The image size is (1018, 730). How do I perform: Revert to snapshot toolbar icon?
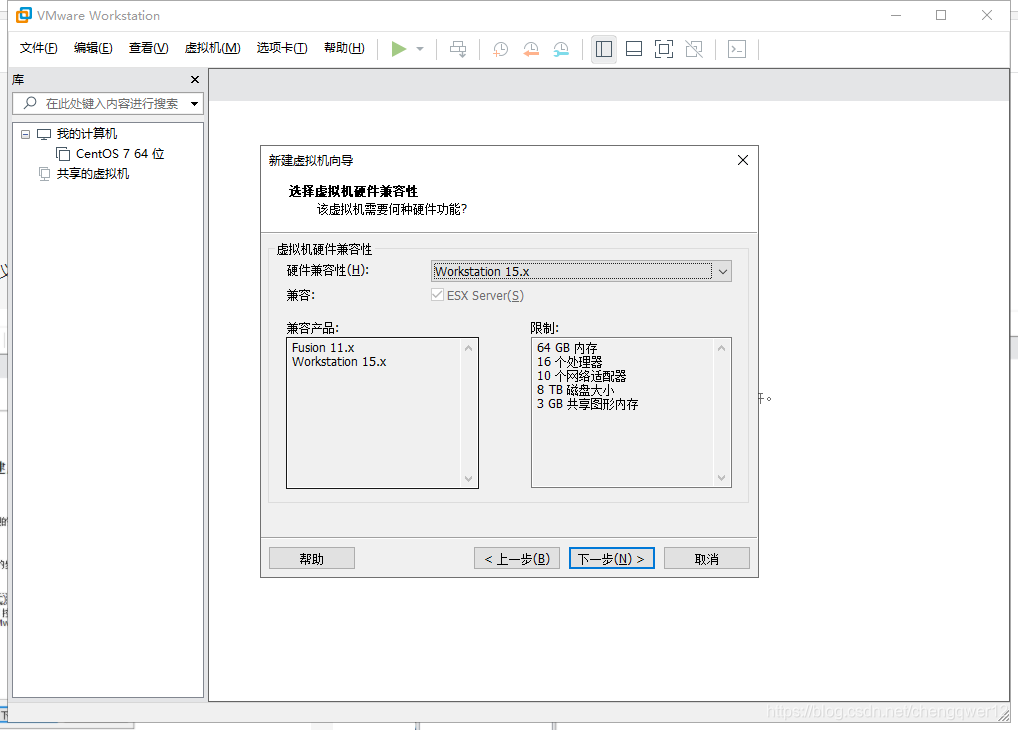tap(531, 49)
